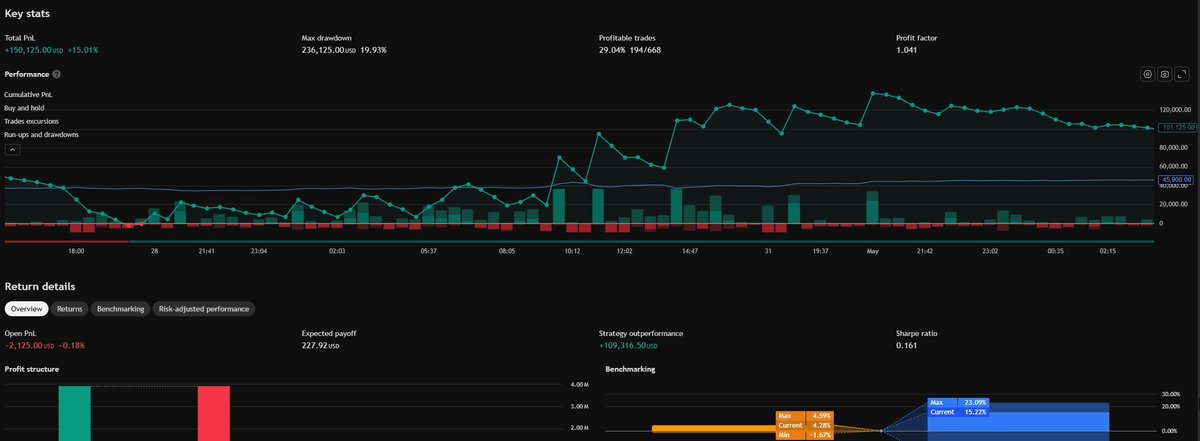Click the Key stats heading
The image size is (1200, 441).
point(28,14)
